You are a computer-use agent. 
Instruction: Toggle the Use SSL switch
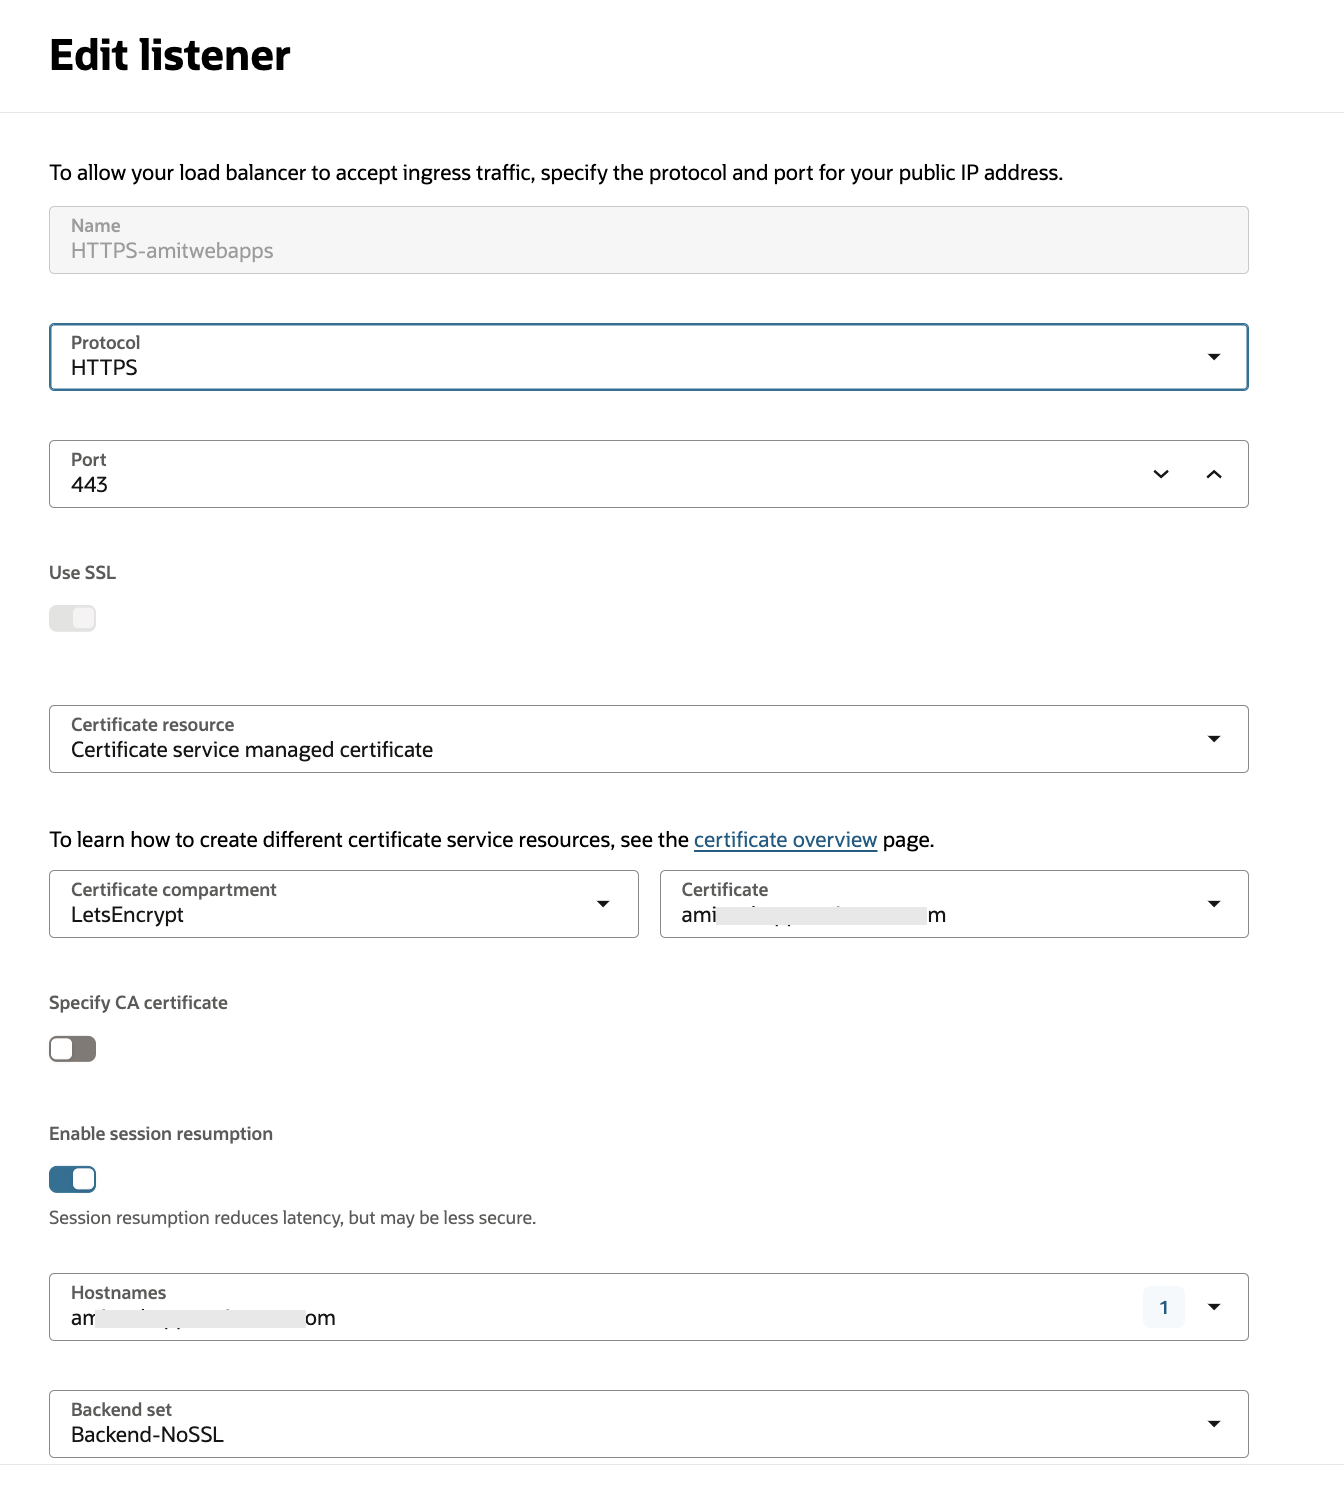[x=72, y=618]
